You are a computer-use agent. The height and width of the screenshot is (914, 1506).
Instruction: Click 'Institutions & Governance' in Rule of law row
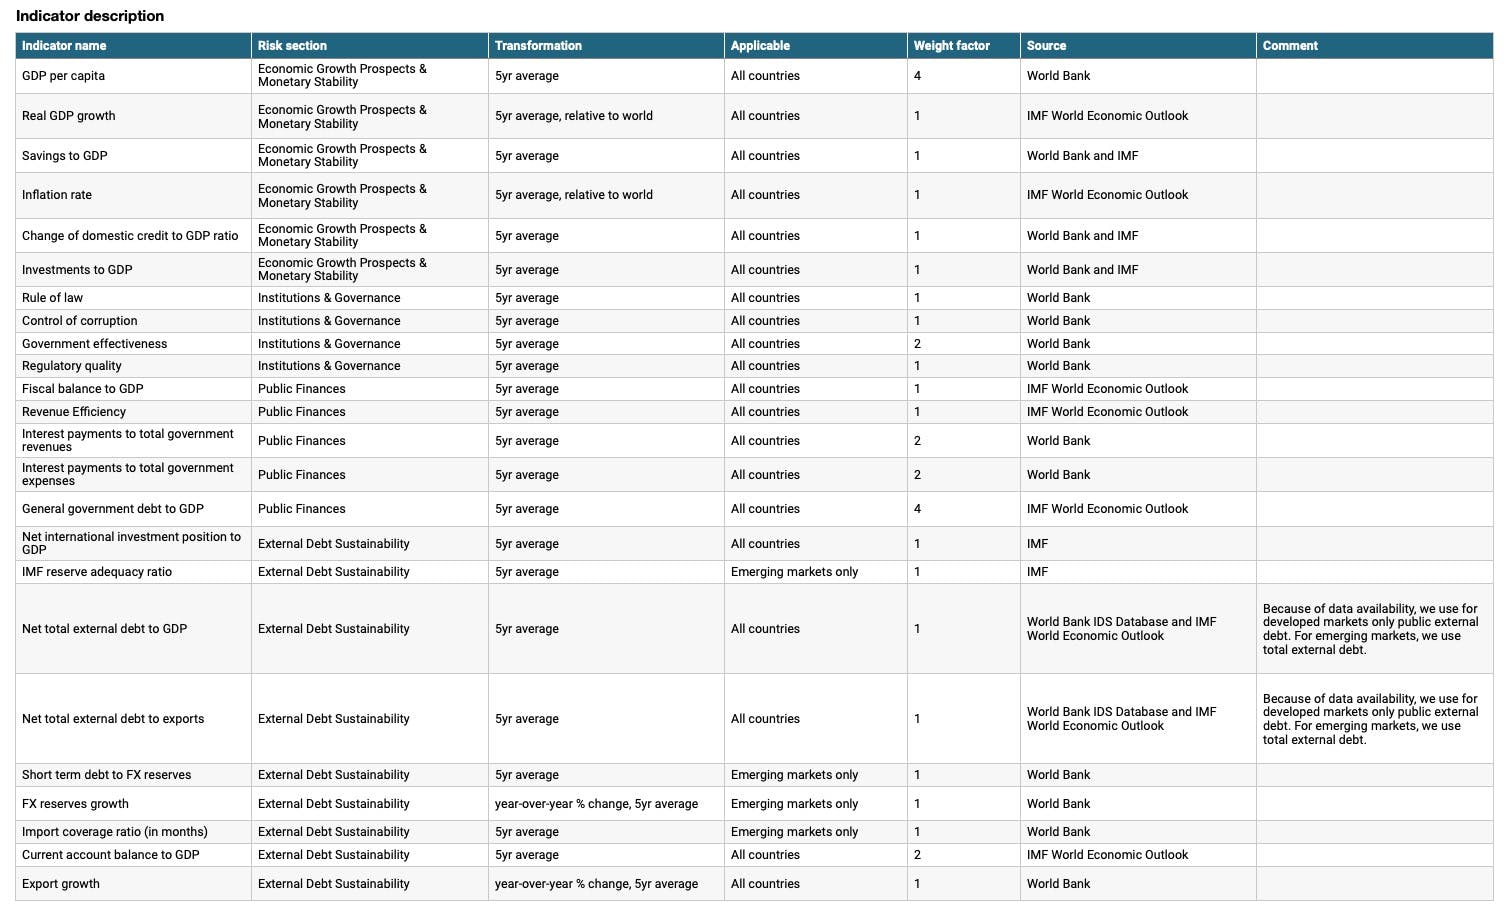coord(329,298)
